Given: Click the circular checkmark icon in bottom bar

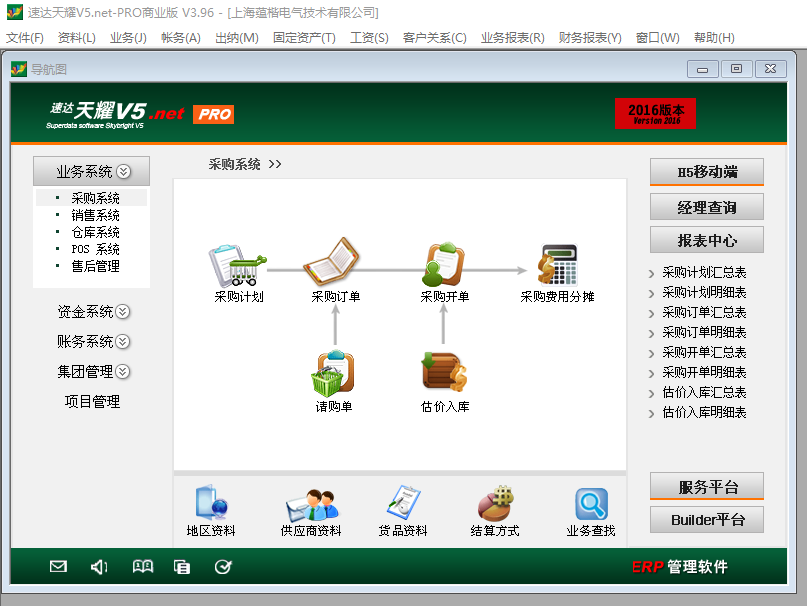Looking at the screenshot, I should [x=223, y=567].
